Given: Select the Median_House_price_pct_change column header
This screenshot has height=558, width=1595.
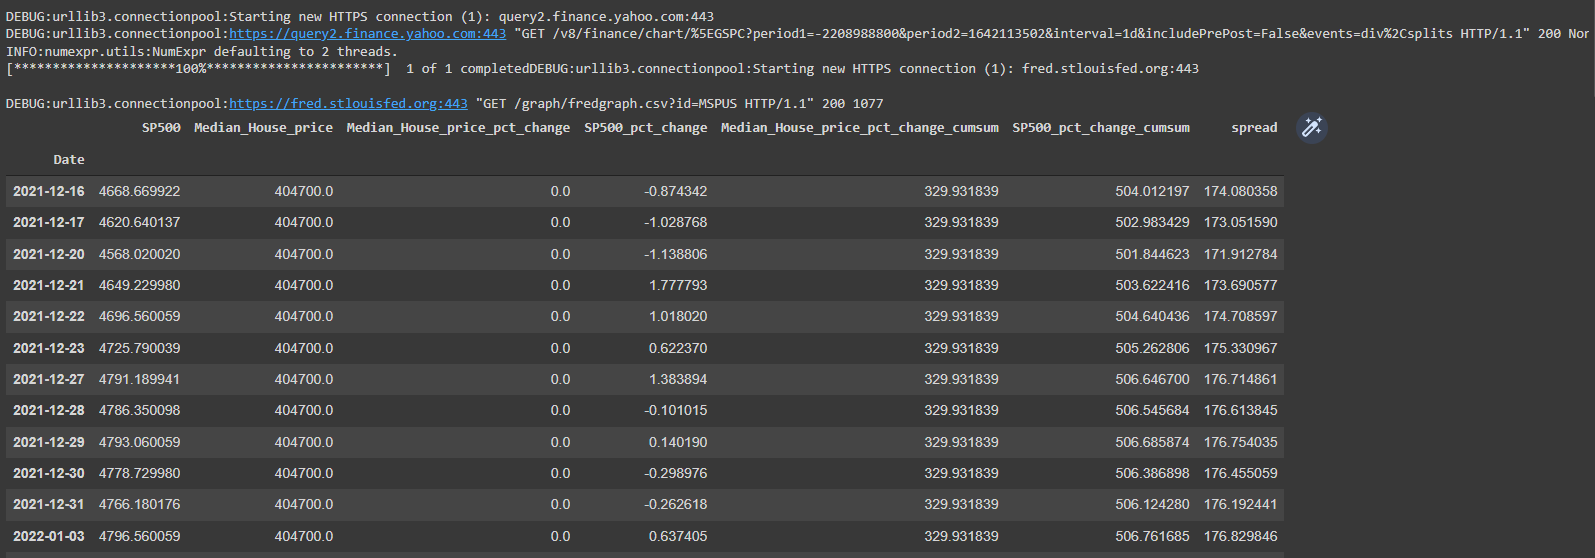Looking at the screenshot, I should pos(458,128).
